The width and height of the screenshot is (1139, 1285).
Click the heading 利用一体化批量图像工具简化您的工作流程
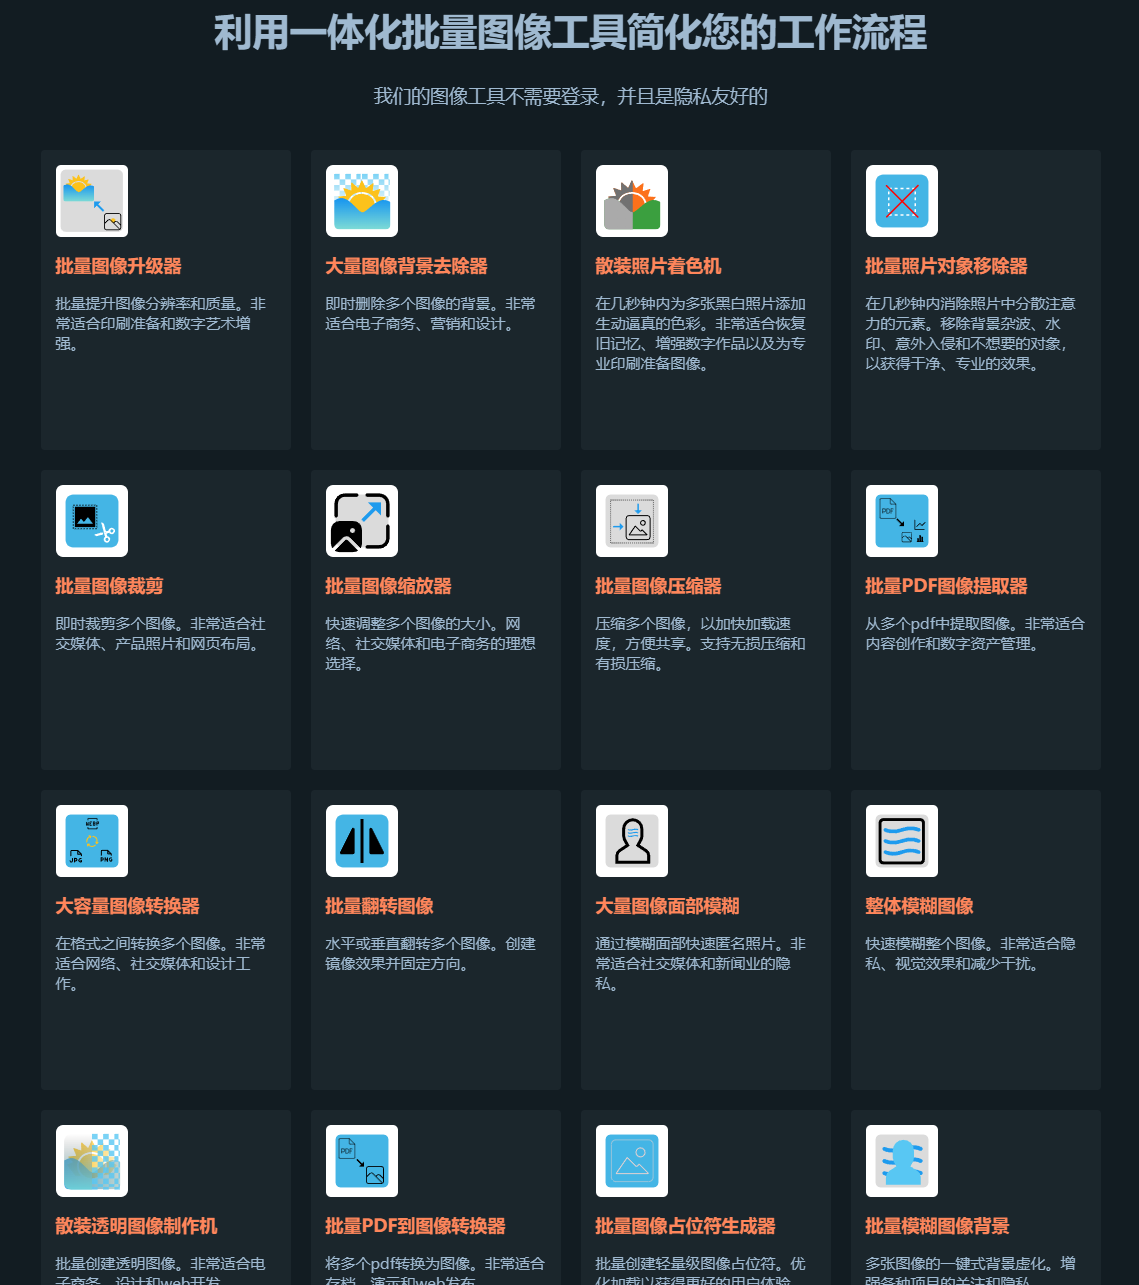point(570,33)
